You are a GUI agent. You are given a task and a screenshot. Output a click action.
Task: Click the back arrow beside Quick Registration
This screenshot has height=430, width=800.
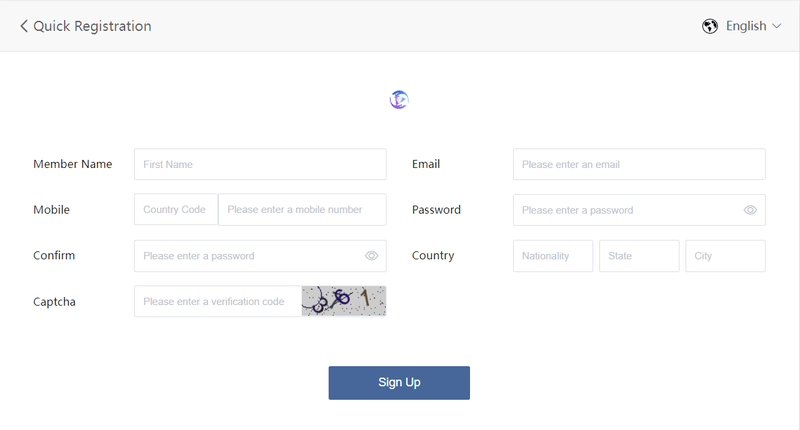point(23,26)
